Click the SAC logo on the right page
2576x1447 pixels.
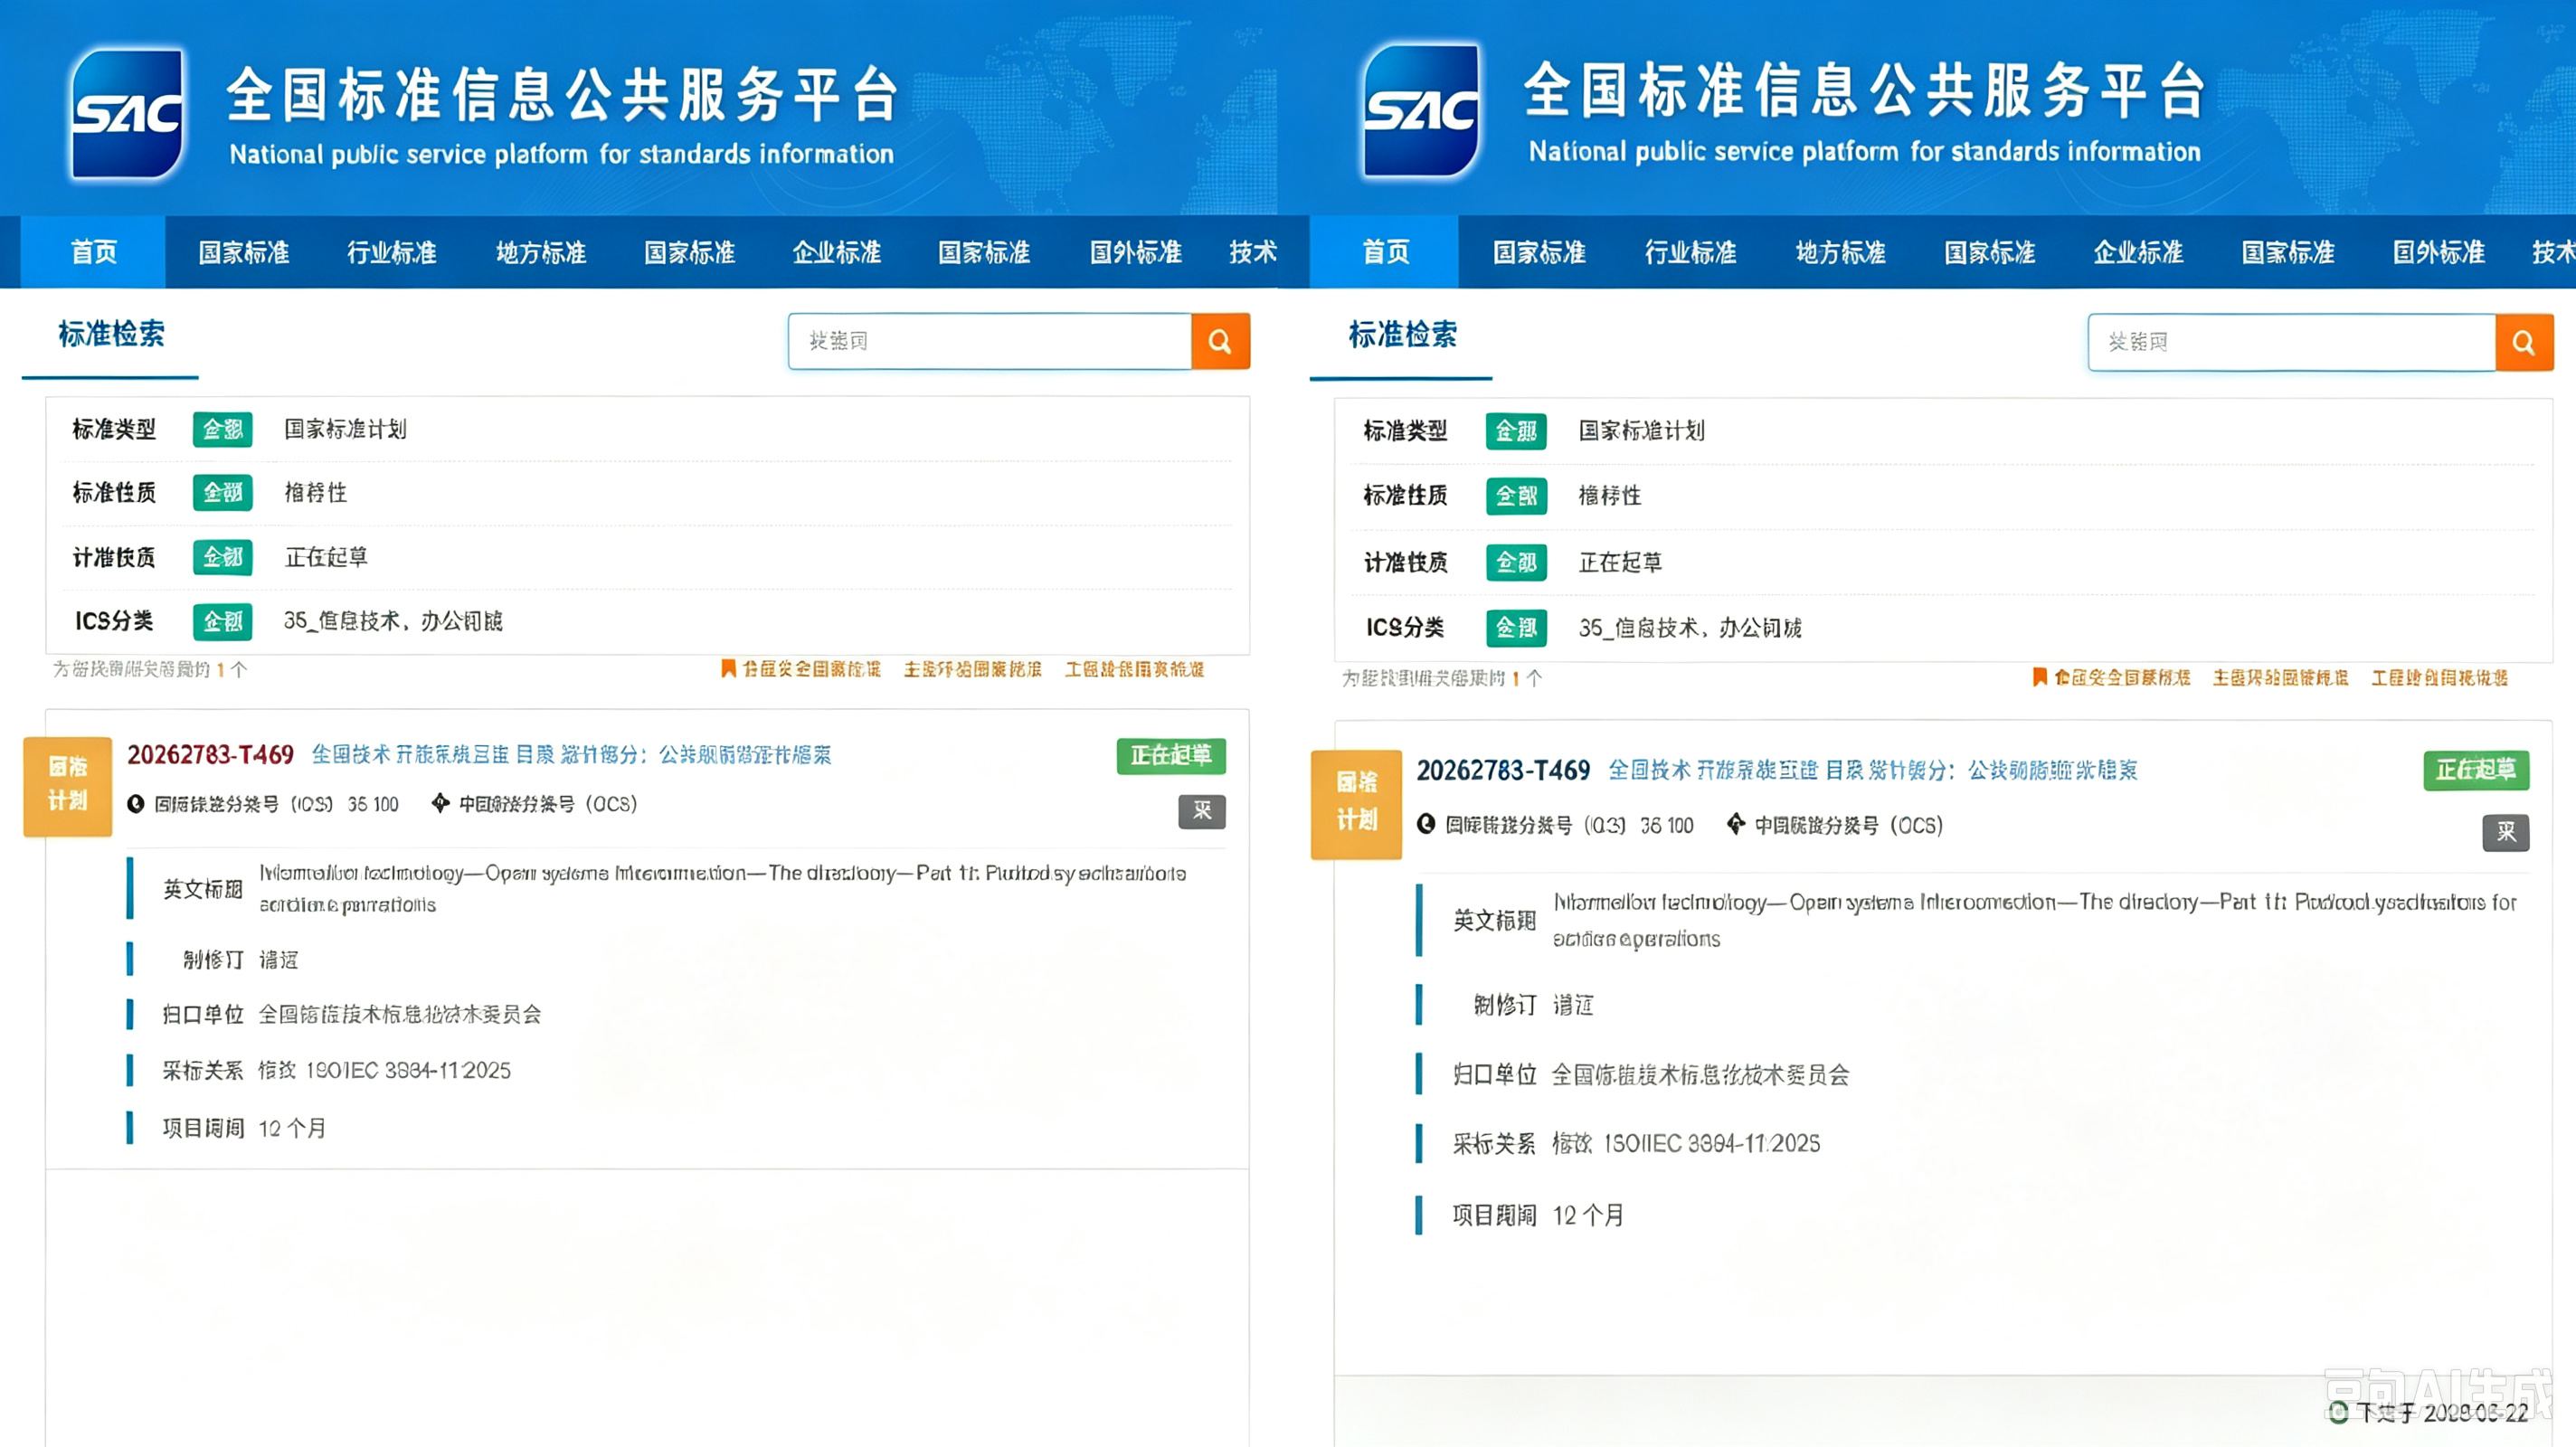tap(1420, 110)
